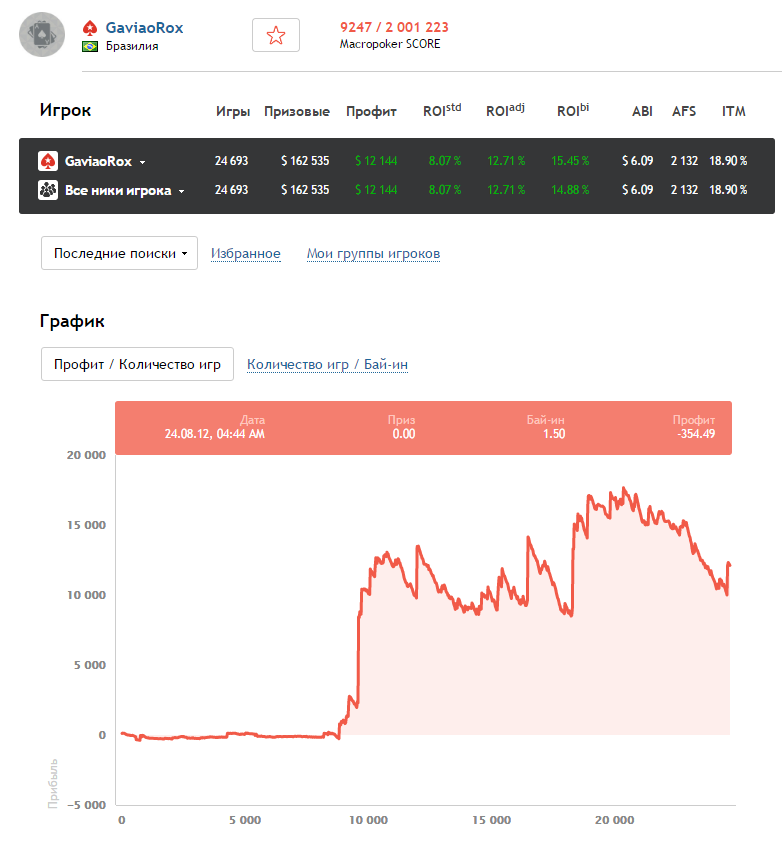Click the Призовые column header
The width and height of the screenshot is (782, 844).
tap(297, 112)
